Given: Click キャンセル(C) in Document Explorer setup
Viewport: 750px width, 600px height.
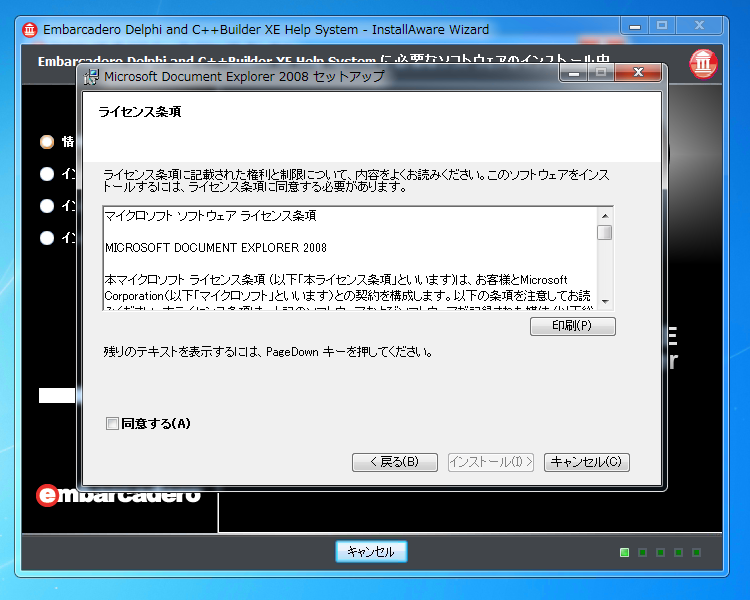Looking at the screenshot, I should point(586,462).
